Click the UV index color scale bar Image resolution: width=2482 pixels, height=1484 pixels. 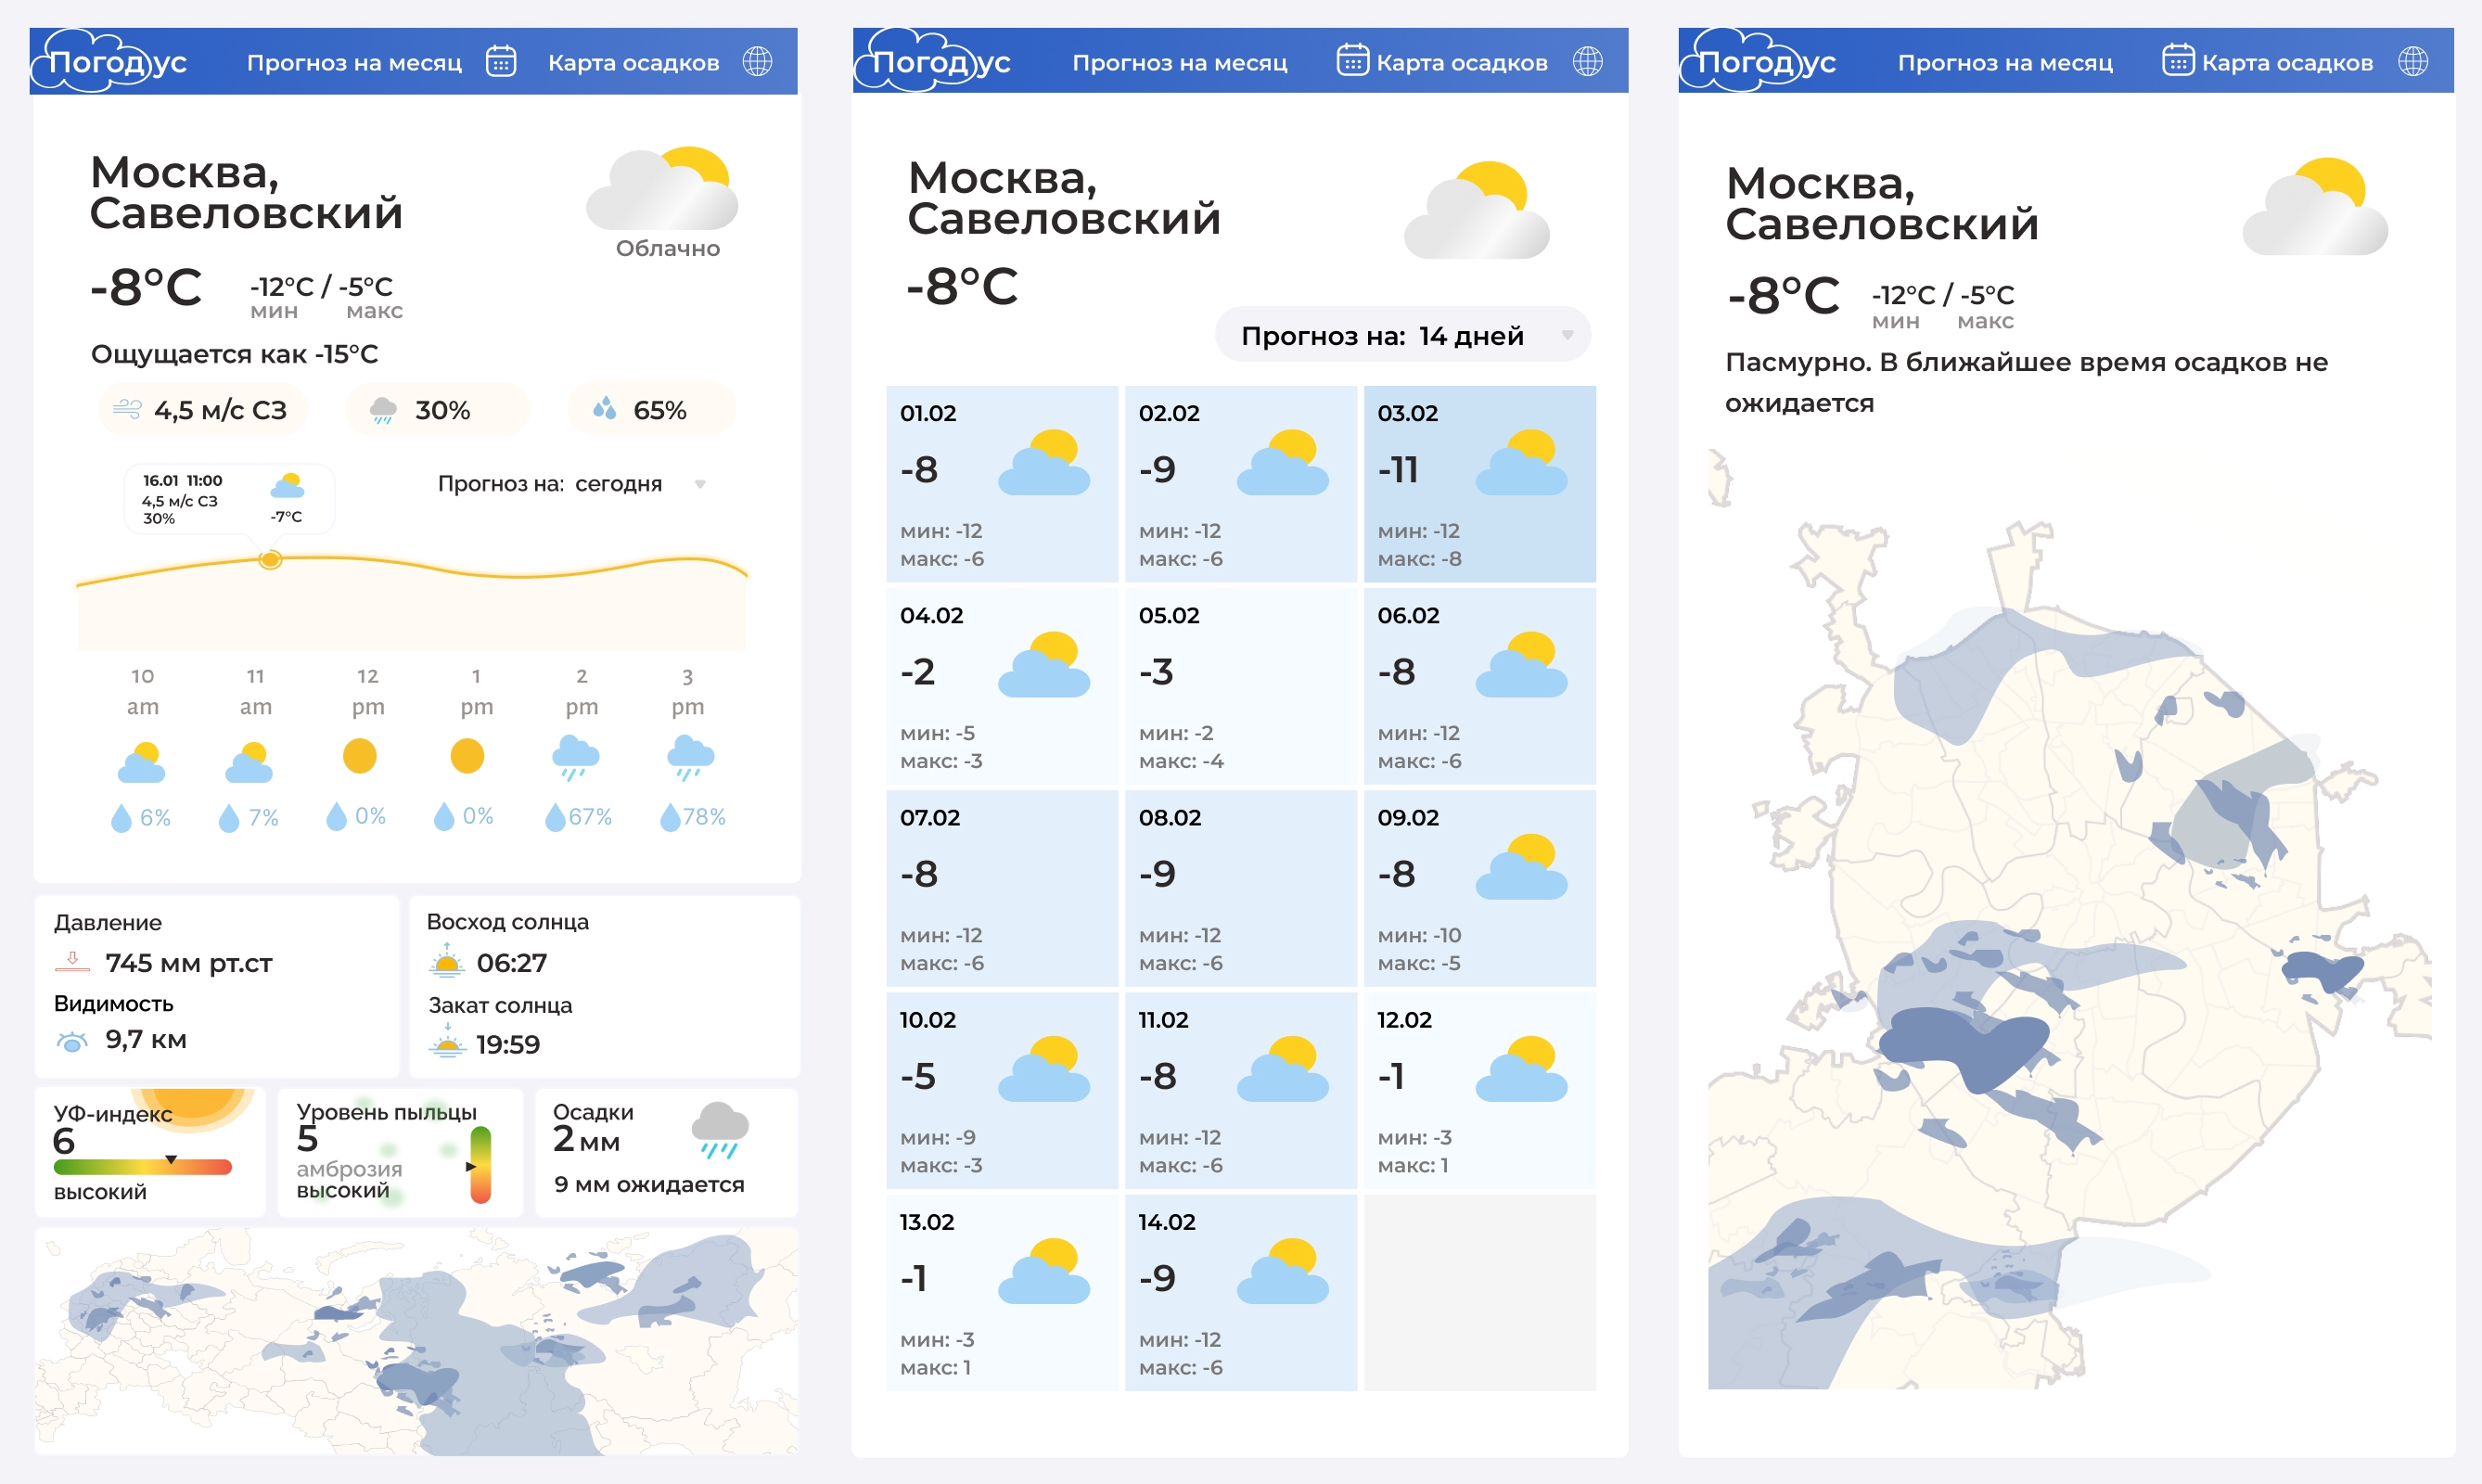coord(142,1166)
